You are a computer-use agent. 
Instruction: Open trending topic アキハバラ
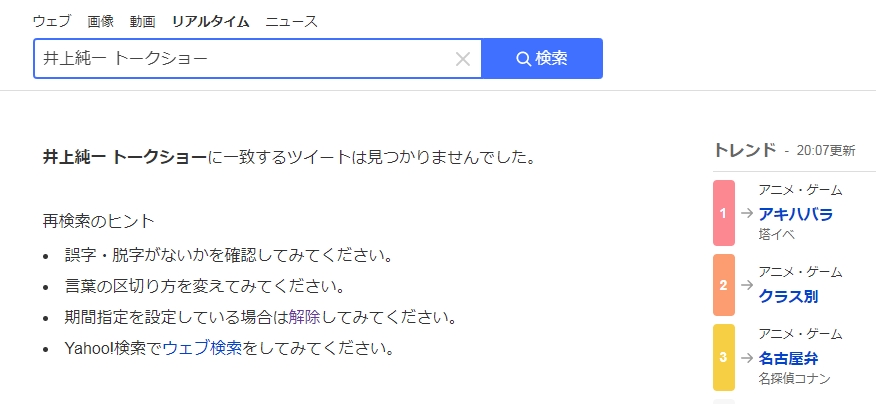pos(796,214)
